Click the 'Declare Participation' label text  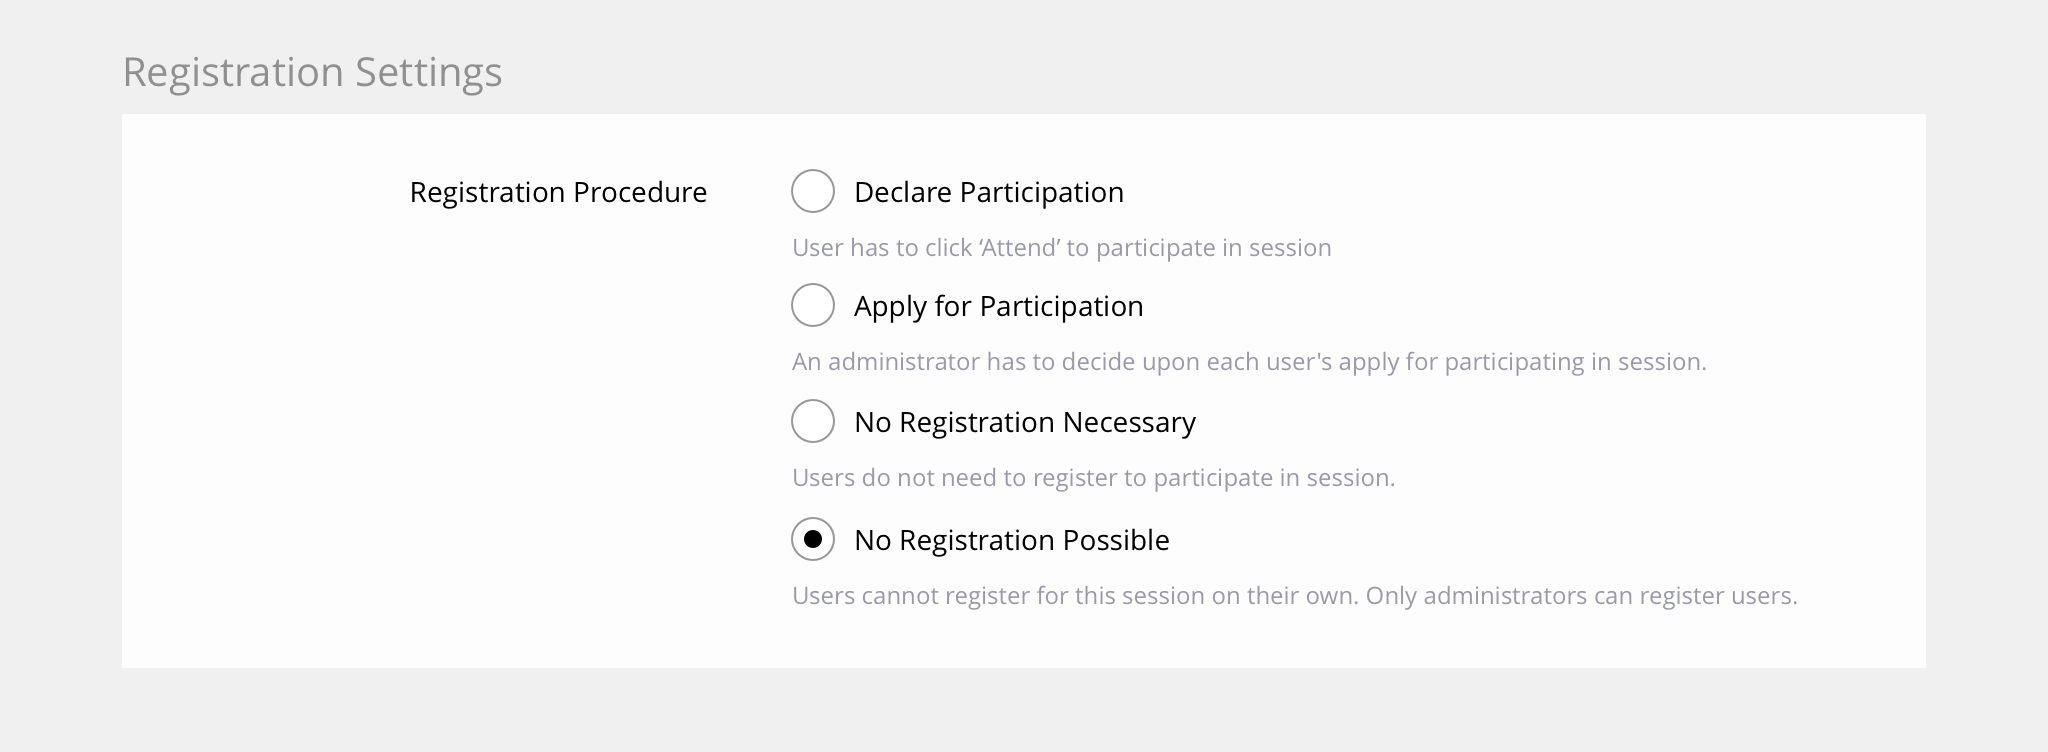[x=988, y=192]
